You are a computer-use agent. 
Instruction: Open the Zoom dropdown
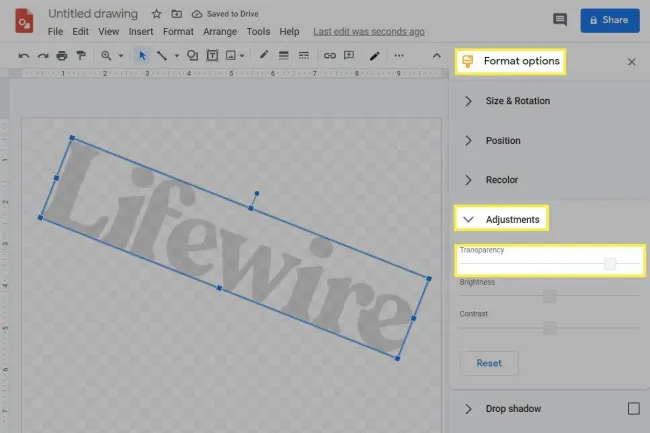(111, 56)
